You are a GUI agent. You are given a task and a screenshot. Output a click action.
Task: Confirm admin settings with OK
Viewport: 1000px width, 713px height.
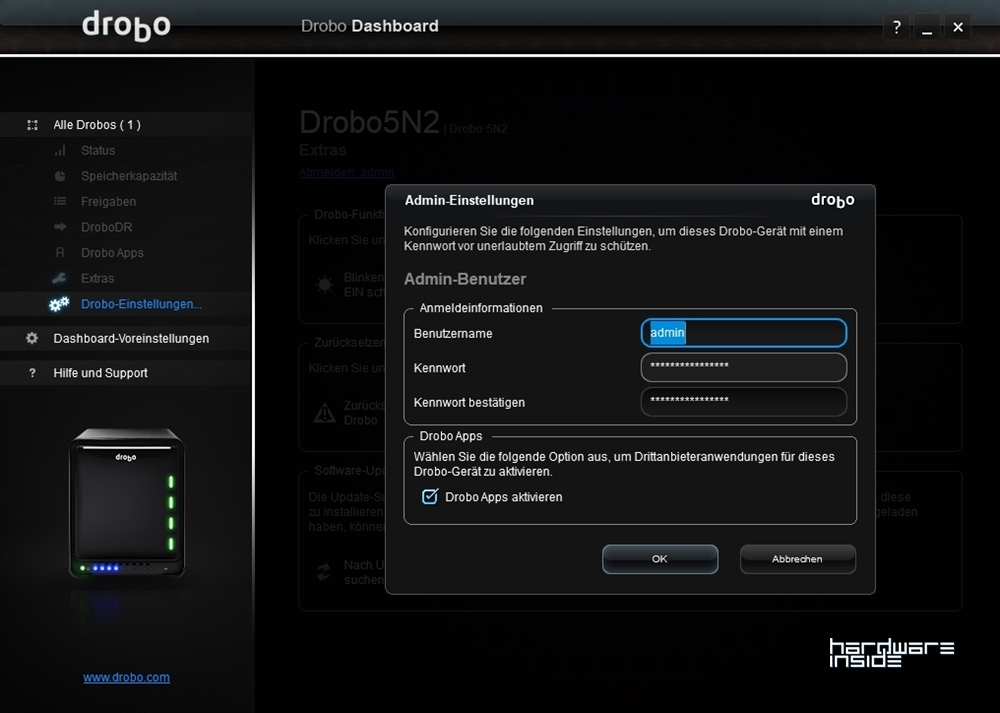click(x=660, y=559)
